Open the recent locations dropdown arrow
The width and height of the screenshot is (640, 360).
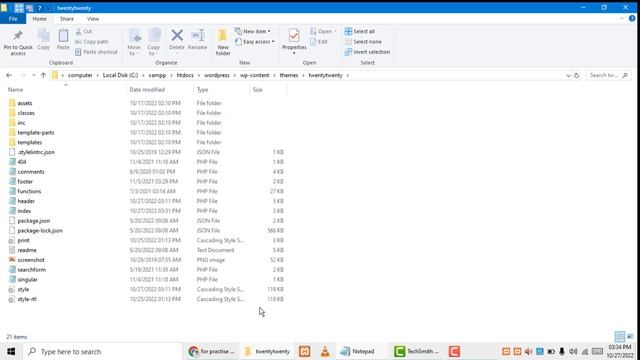pos(33,75)
